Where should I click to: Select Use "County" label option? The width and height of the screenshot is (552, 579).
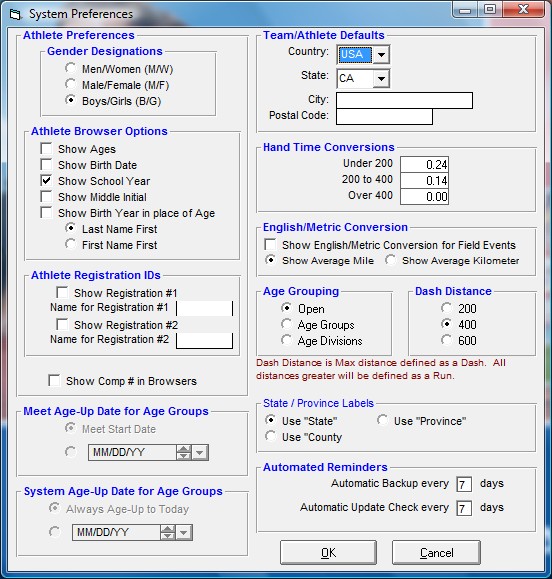[270, 436]
